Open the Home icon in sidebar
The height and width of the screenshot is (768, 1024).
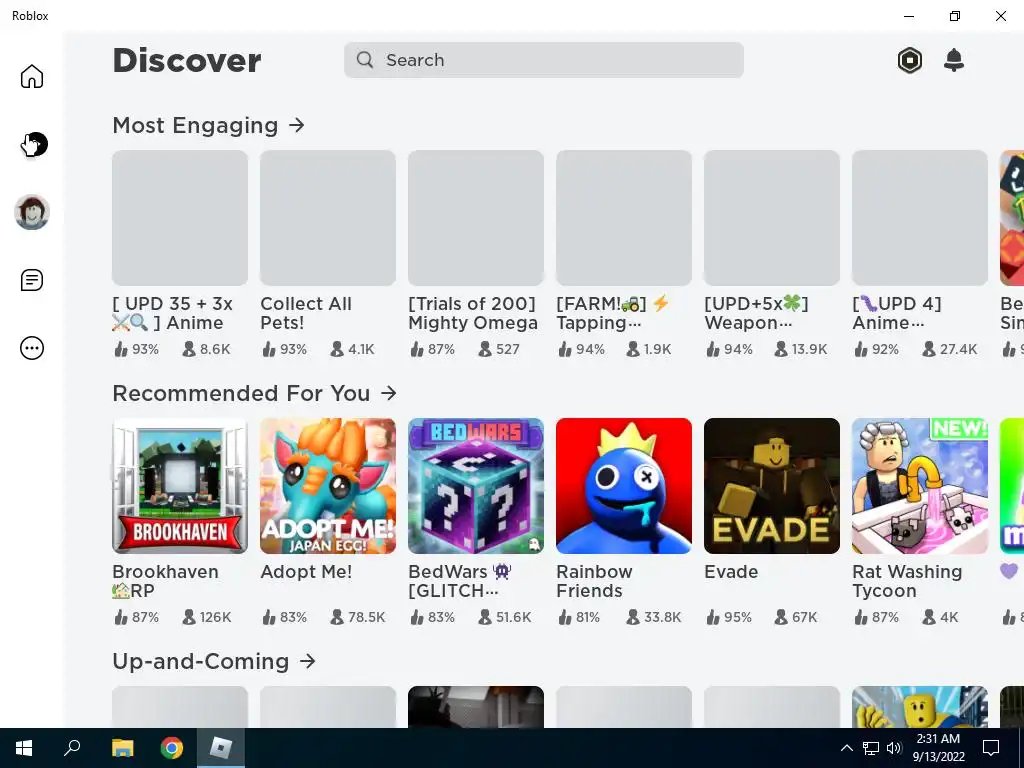click(31, 76)
